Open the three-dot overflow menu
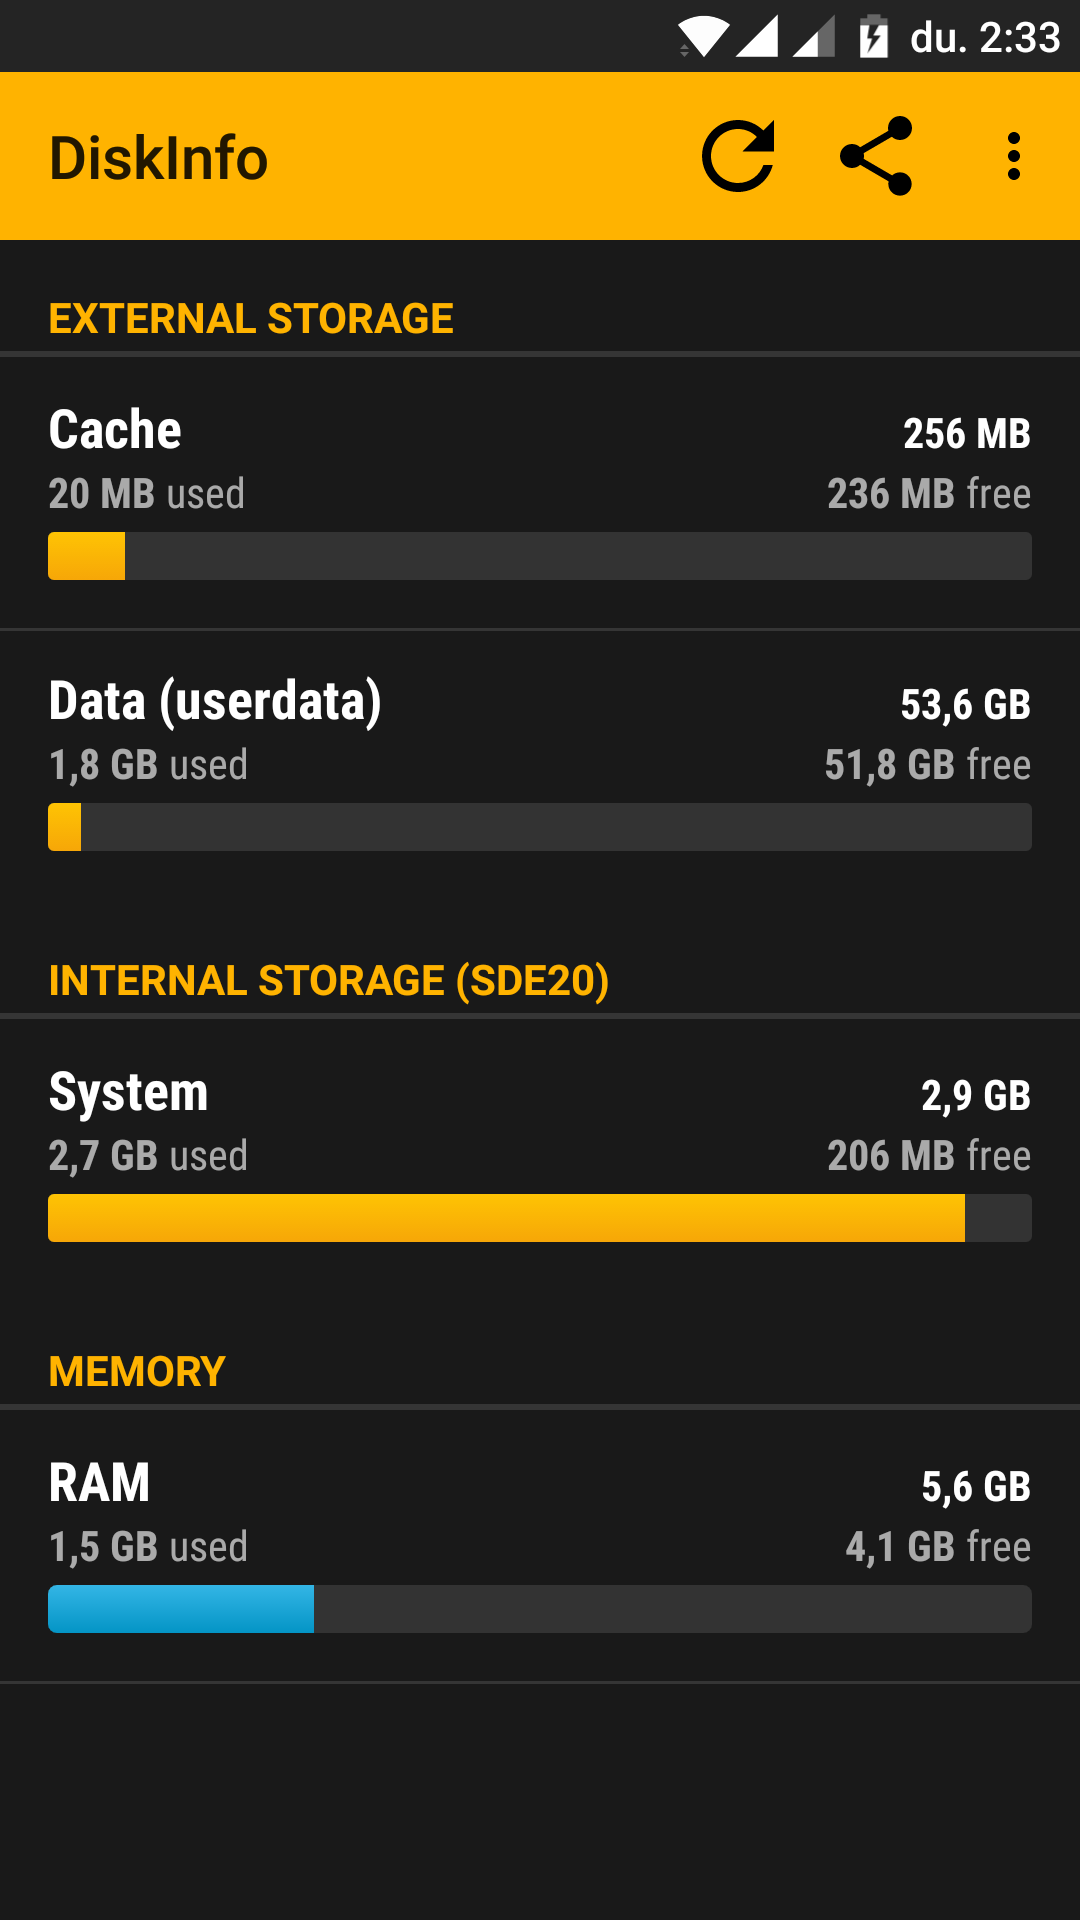 click(x=1014, y=156)
